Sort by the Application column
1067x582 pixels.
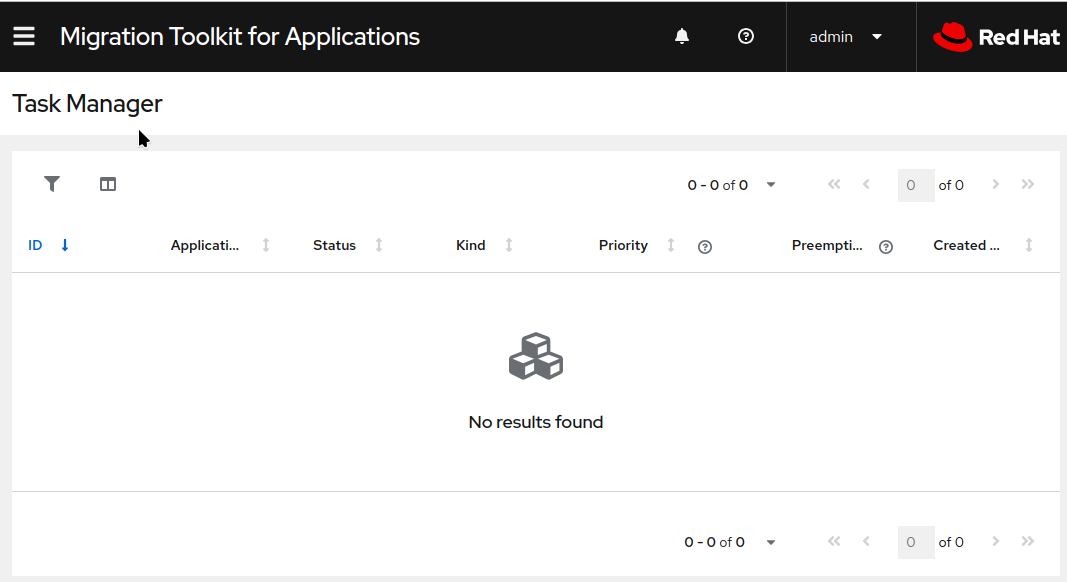tap(220, 245)
